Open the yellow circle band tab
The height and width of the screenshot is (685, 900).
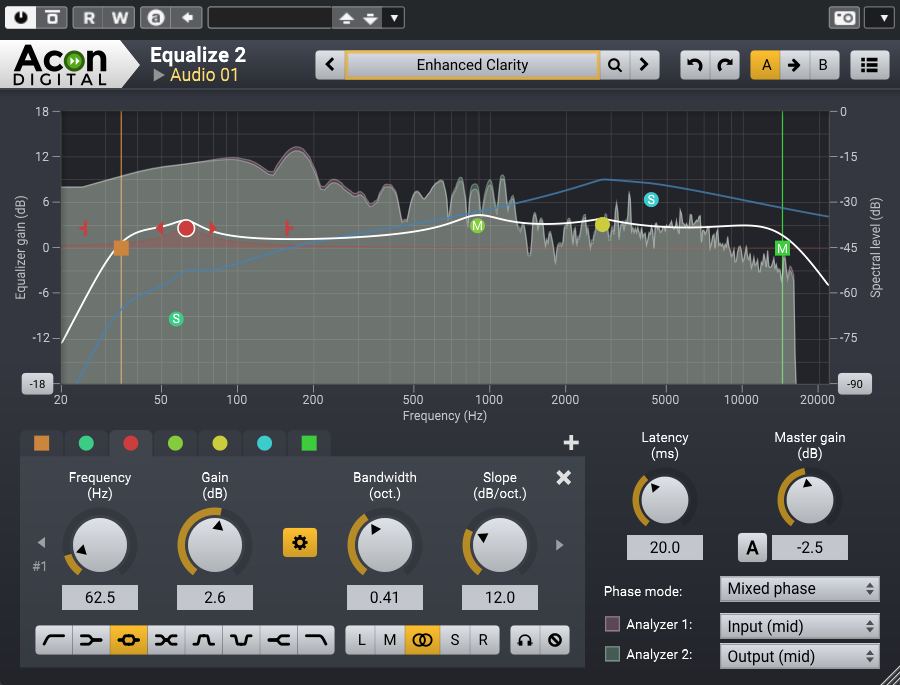click(220, 443)
